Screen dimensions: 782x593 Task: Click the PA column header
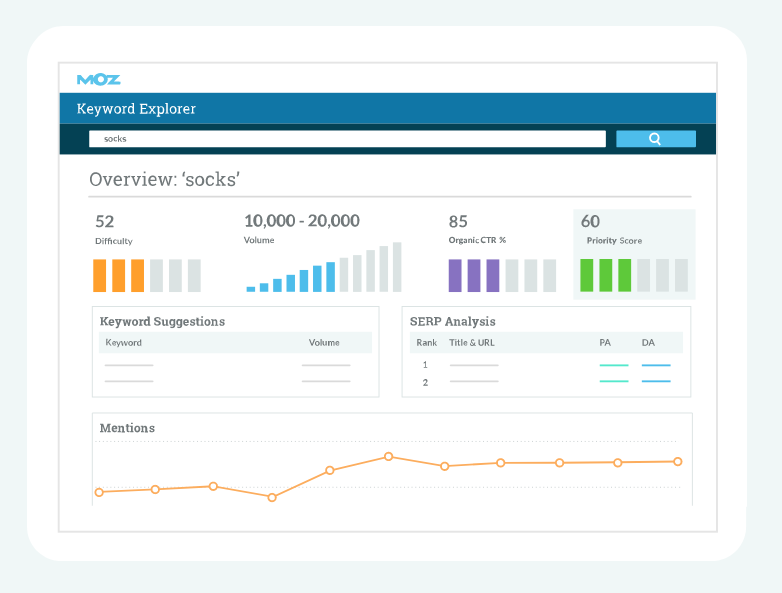click(x=605, y=343)
